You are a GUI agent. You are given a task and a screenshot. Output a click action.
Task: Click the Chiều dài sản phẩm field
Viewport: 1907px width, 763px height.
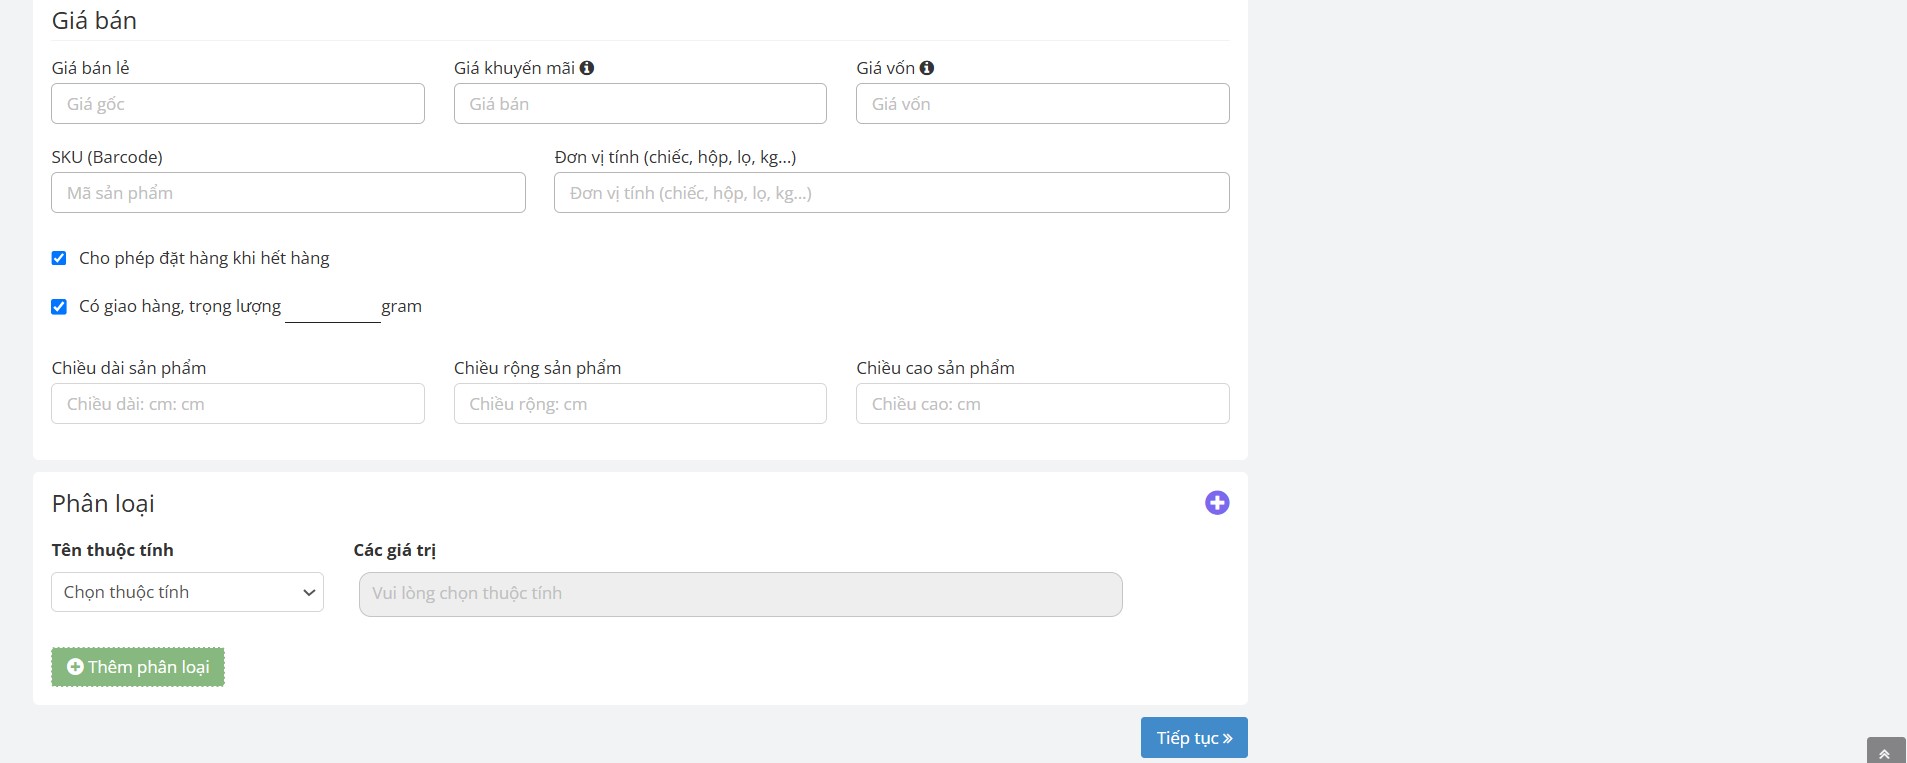coord(238,404)
